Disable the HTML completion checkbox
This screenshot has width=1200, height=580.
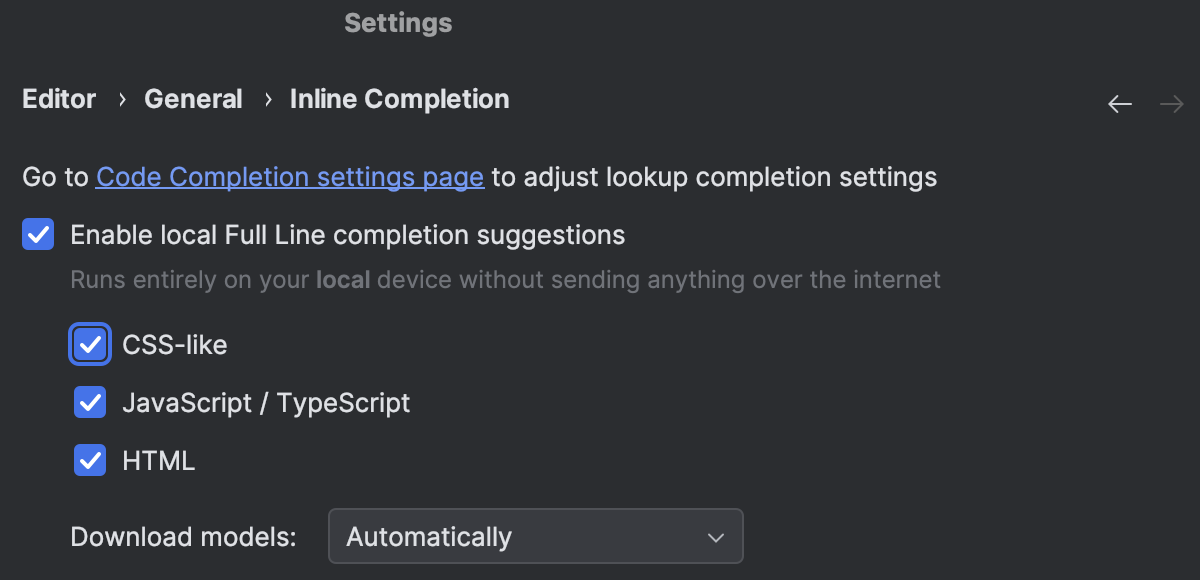(90, 460)
